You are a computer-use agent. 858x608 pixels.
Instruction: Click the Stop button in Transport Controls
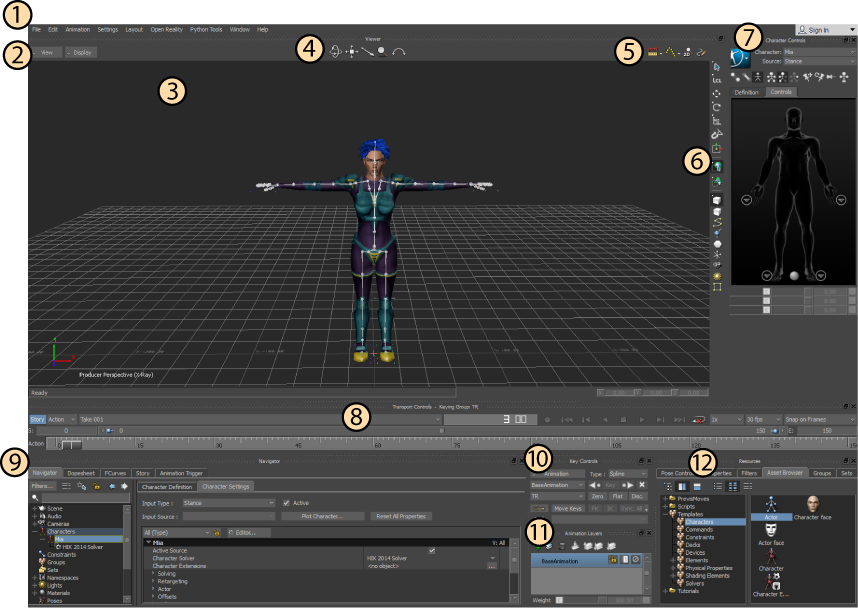point(624,420)
